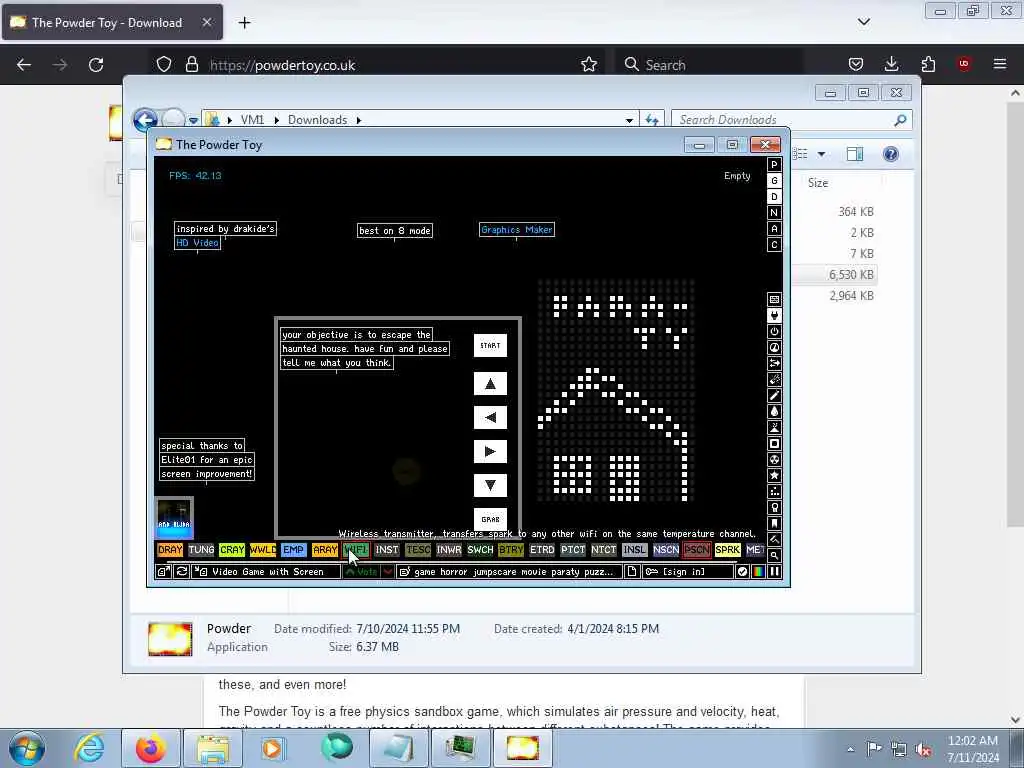Open the Graphics Maker sign link
This screenshot has width=1024, height=768.
pyautogui.click(x=517, y=230)
